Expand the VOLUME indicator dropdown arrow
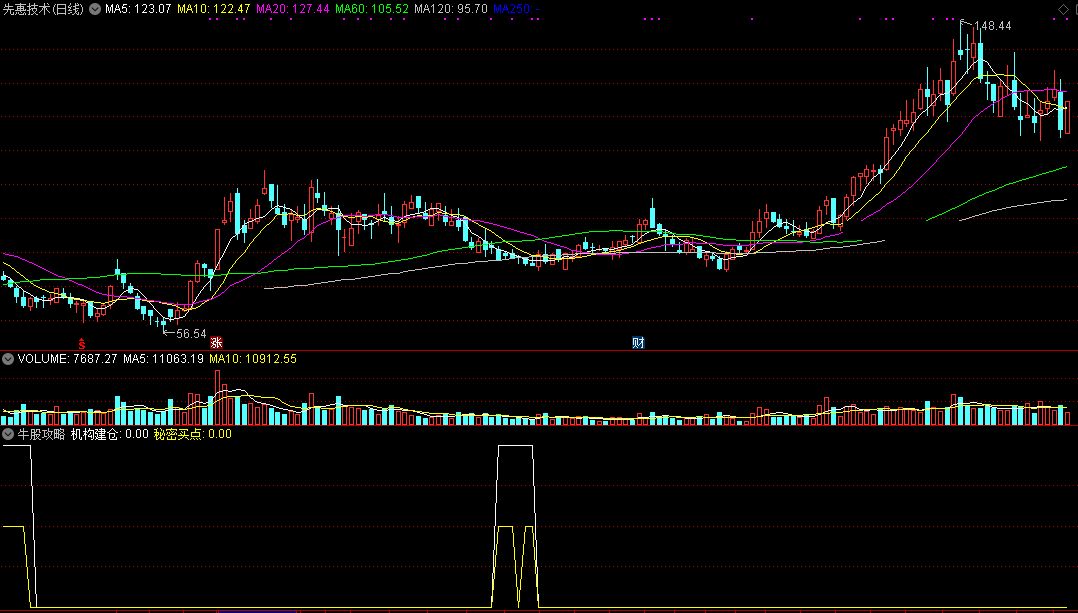This screenshot has height=613, width=1078. [8, 358]
